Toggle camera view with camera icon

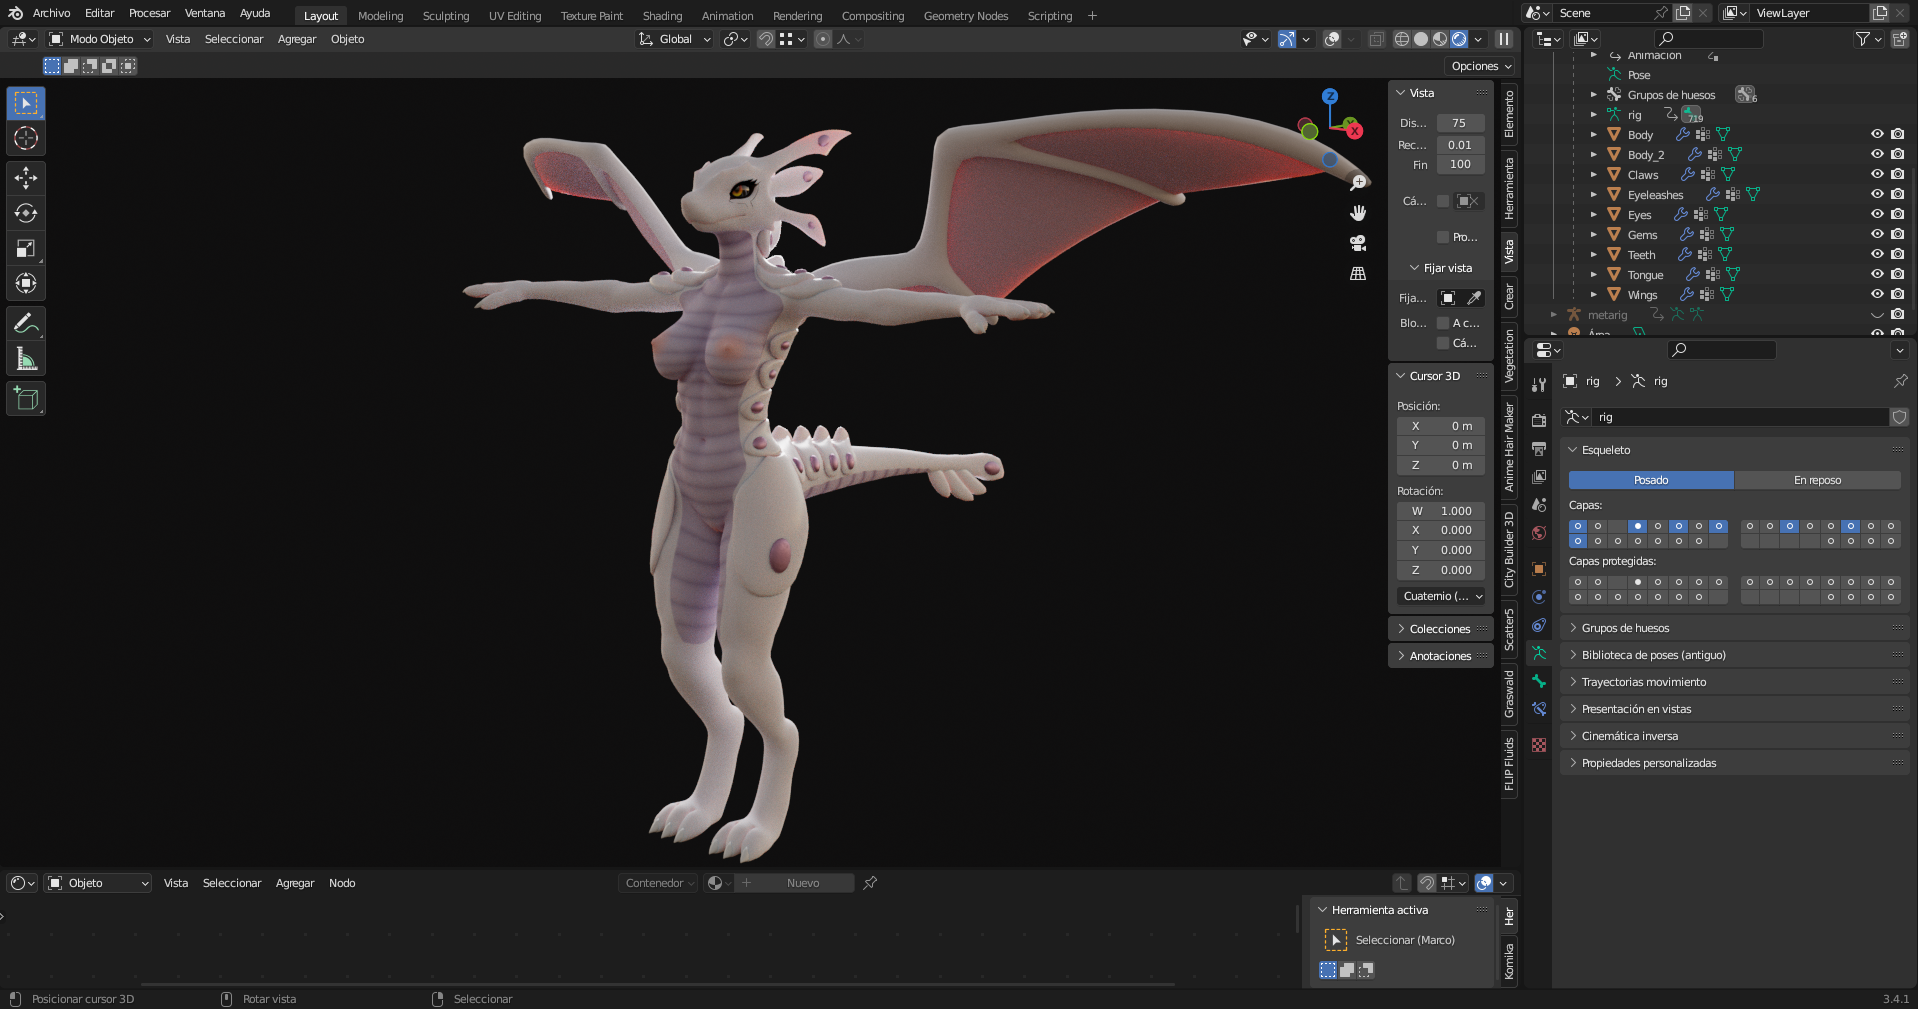tap(1358, 243)
